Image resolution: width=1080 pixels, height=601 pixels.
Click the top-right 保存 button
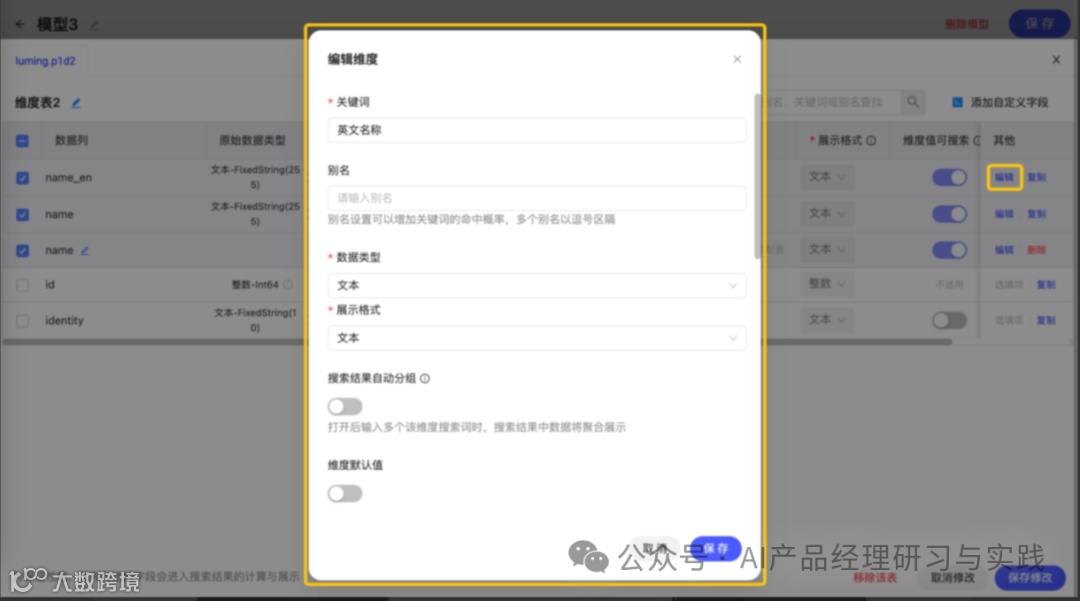pos(1039,23)
